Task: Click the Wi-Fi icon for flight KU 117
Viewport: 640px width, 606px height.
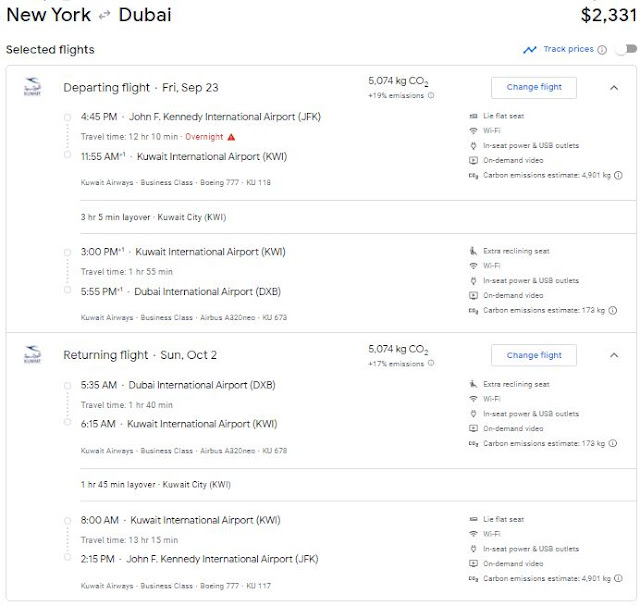Action: click(473, 534)
